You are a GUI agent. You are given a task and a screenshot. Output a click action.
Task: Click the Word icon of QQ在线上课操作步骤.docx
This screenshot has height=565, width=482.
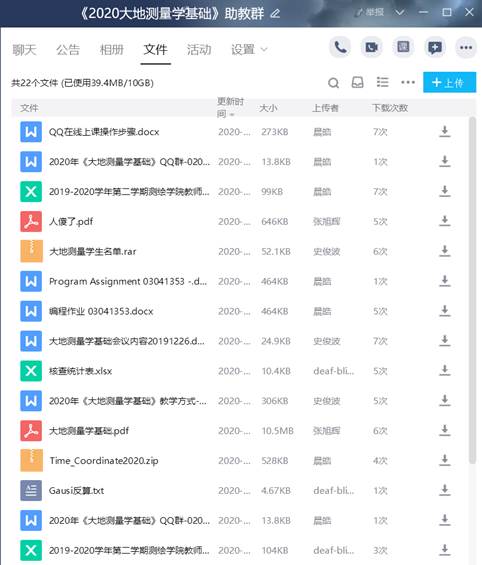click(31, 132)
